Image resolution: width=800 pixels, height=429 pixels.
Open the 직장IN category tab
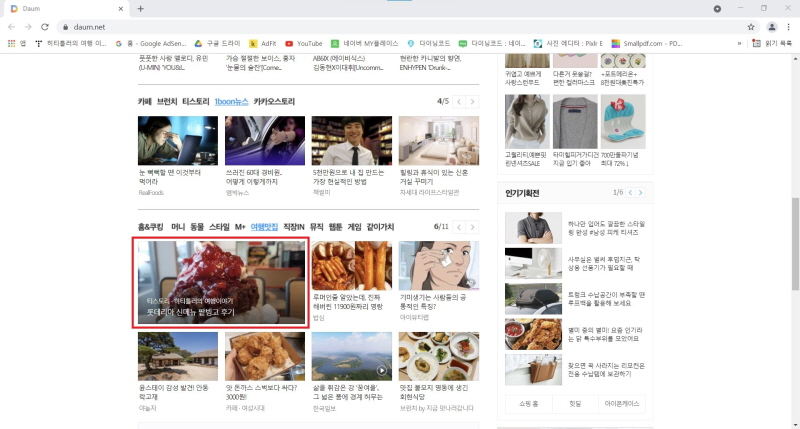[294, 227]
